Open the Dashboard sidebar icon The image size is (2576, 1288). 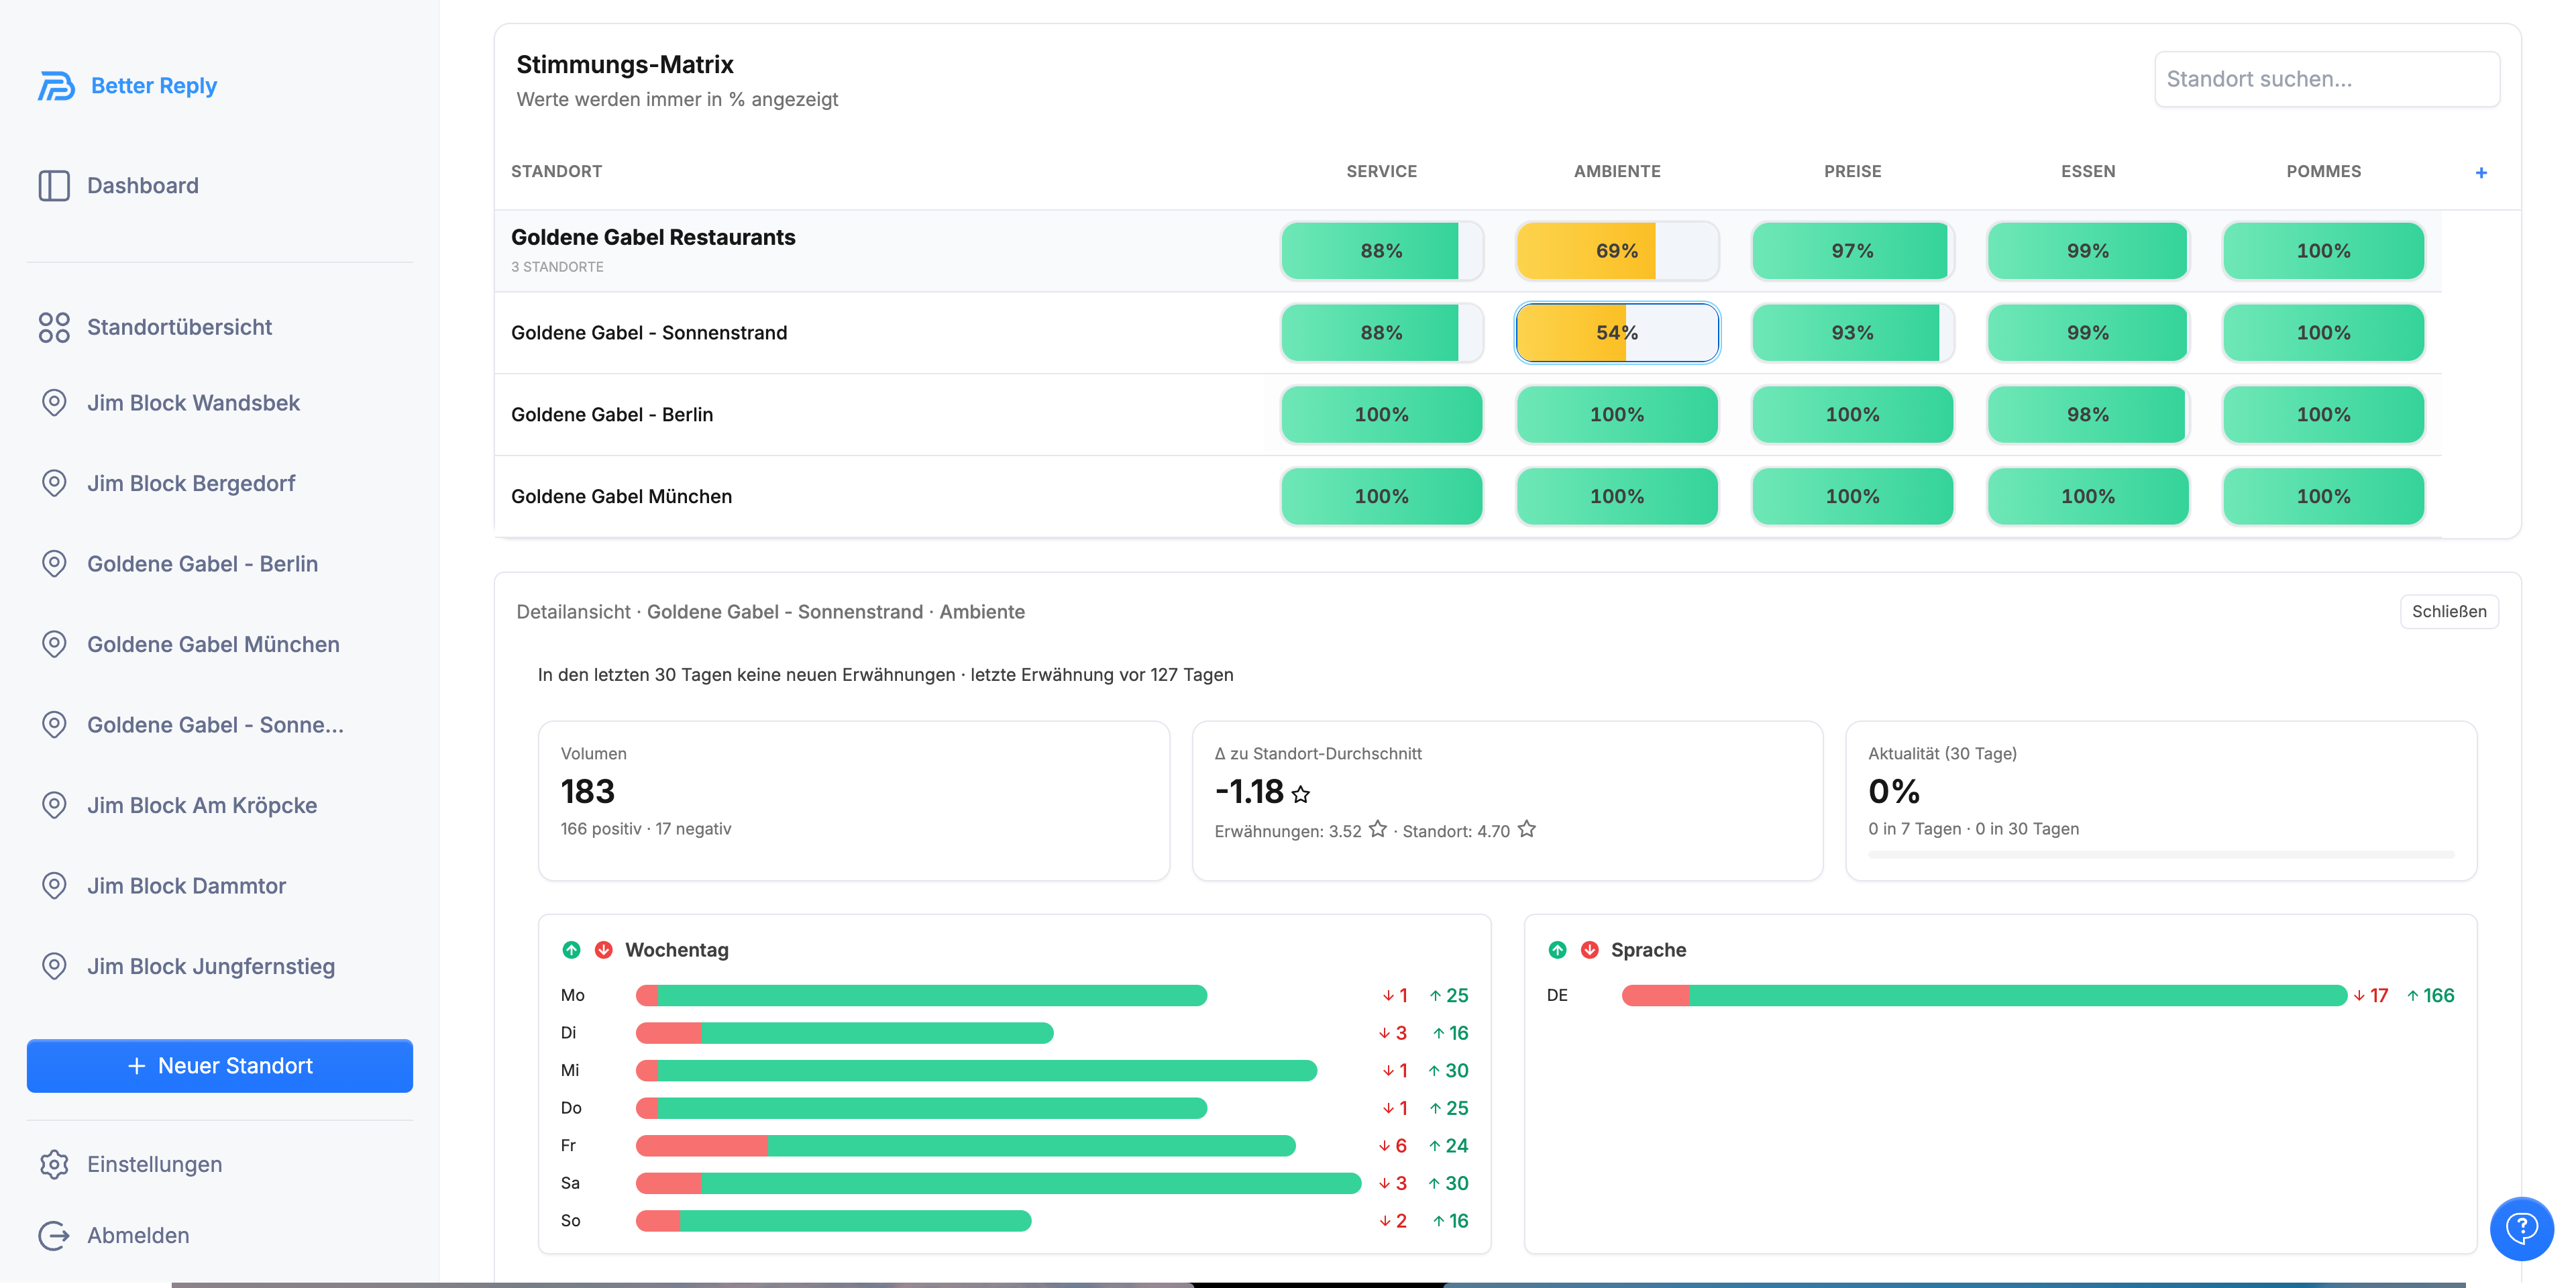[54, 186]
